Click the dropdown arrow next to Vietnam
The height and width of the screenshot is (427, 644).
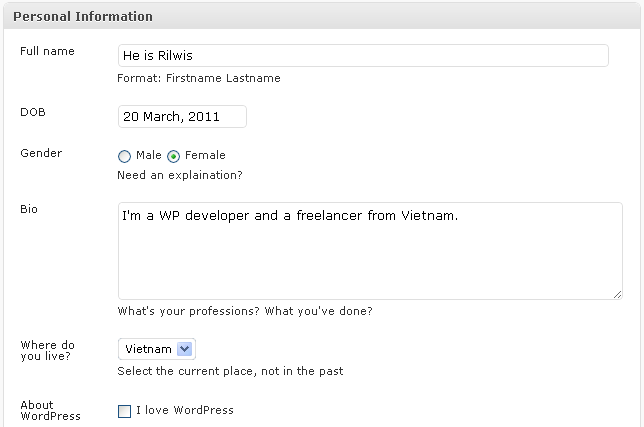tap(184, 349)
